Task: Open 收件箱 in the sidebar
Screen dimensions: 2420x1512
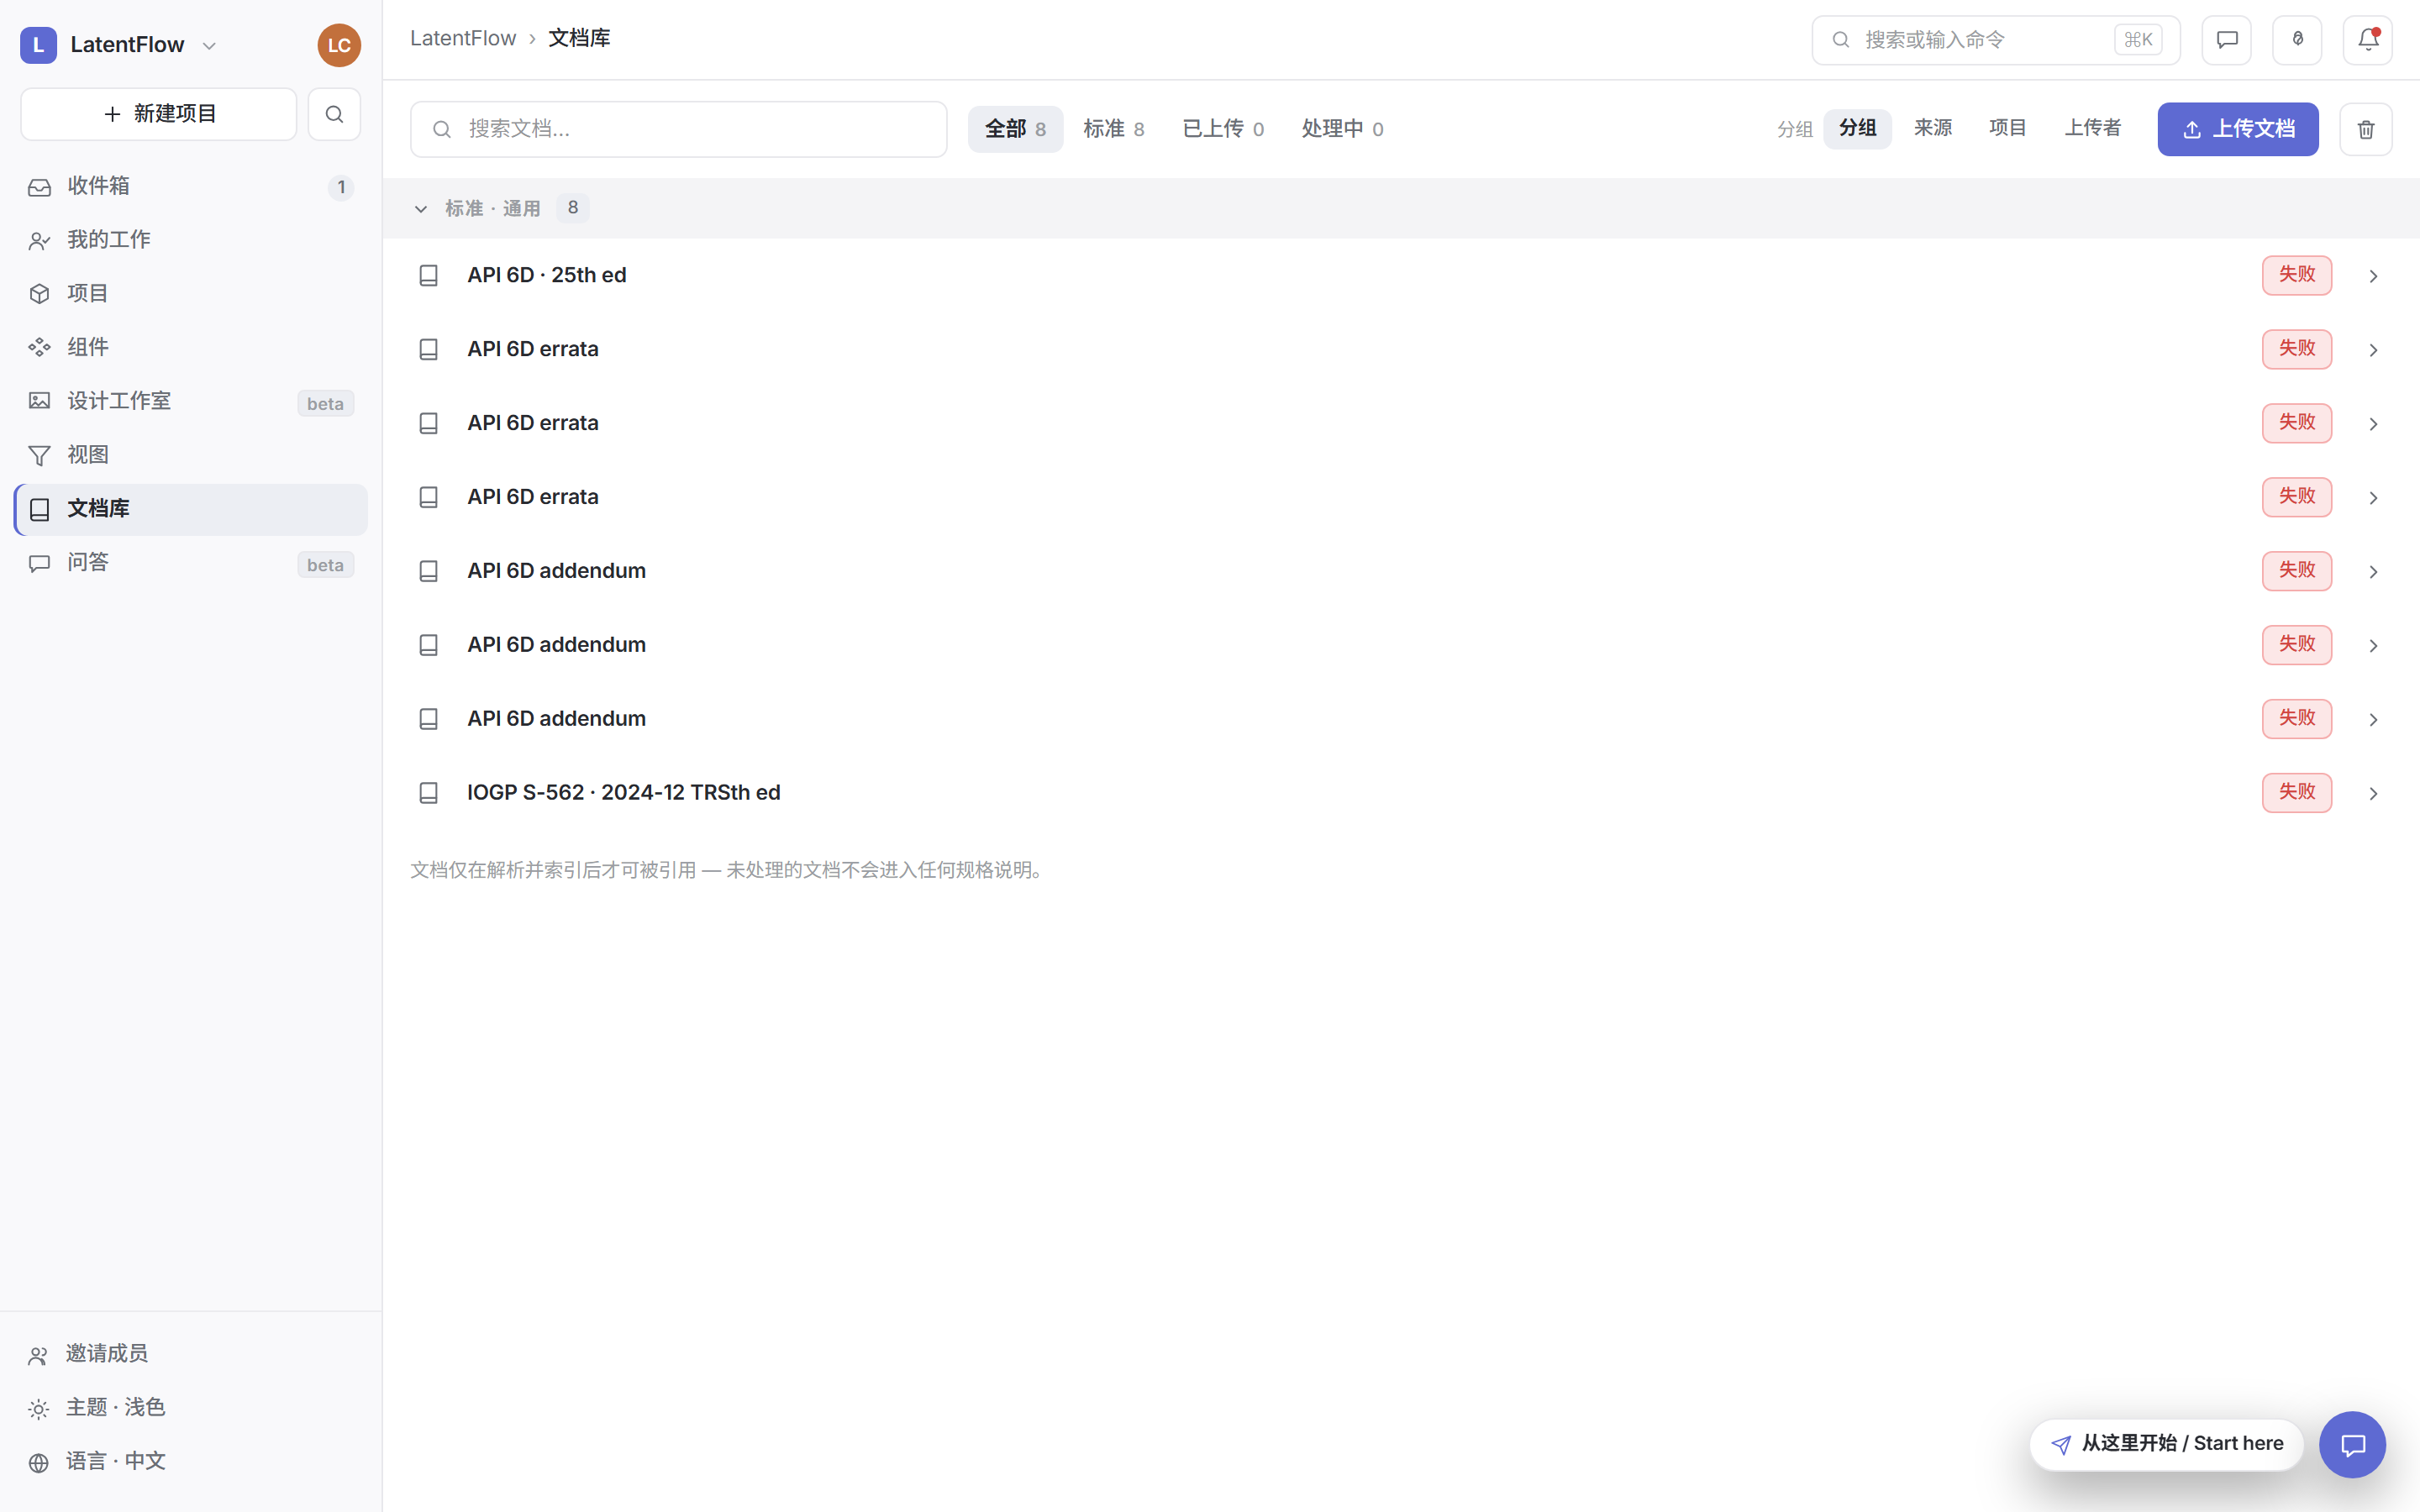Action: (x=191, y=186)
